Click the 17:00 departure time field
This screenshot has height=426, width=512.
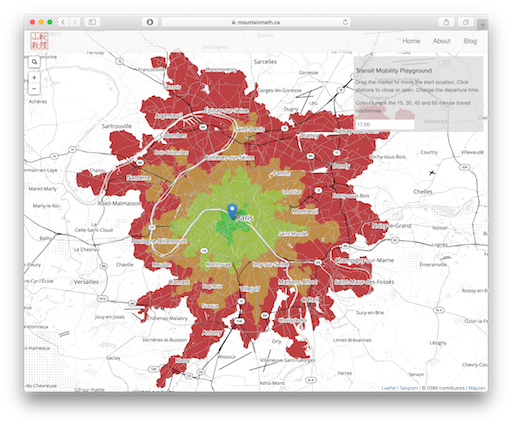(385, 124)
